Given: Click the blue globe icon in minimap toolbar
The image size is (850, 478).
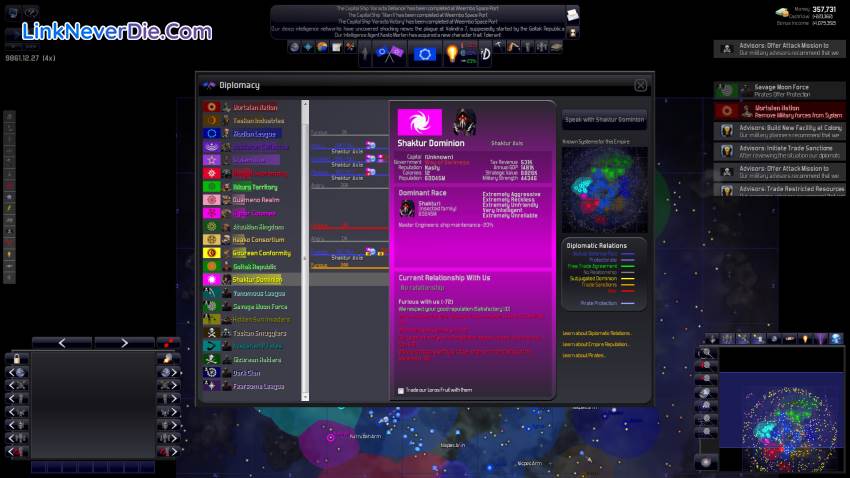Looking at the screenshot, I should [x=836, y=339].
